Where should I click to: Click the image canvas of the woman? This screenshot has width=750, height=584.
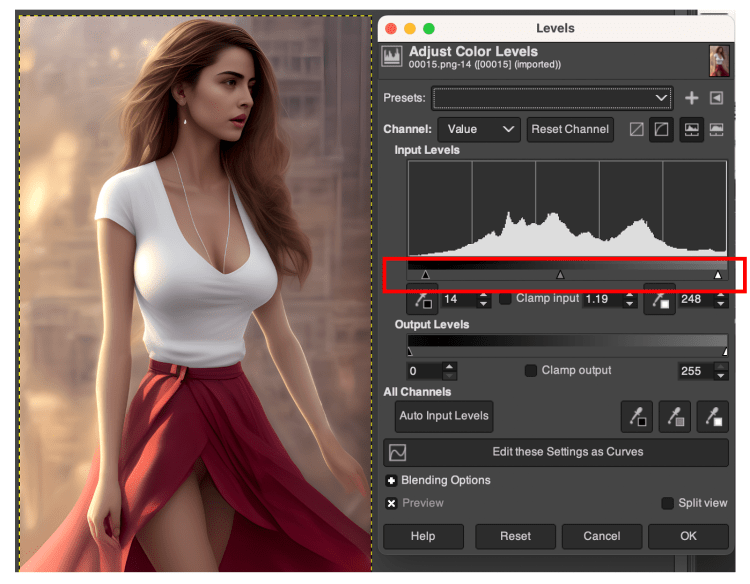tap(195, 293)
